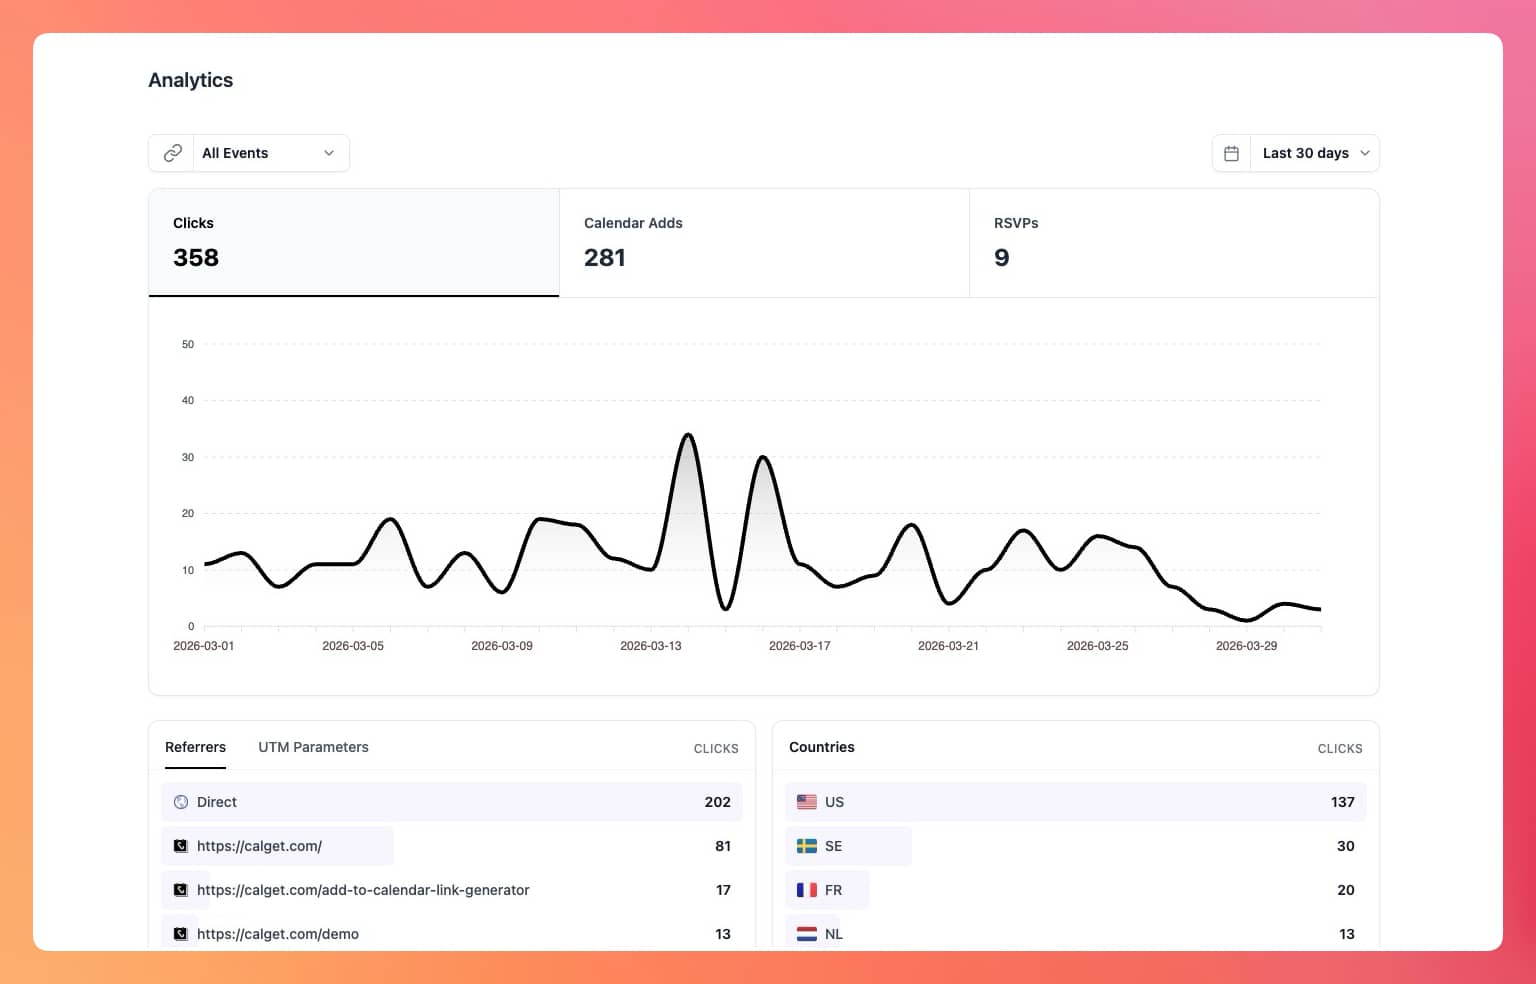Screen dimensions: 1536x984
Task: Click the Direct referrer row
Action: [x=451, y=802]
